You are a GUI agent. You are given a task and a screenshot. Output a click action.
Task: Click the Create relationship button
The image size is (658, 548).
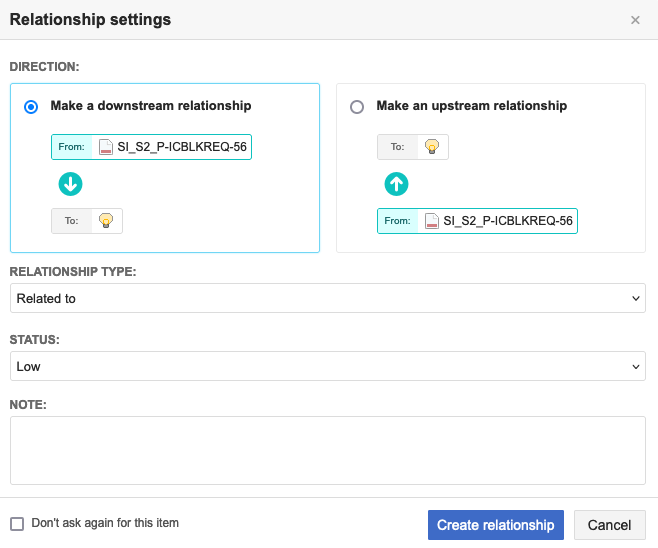495,525
